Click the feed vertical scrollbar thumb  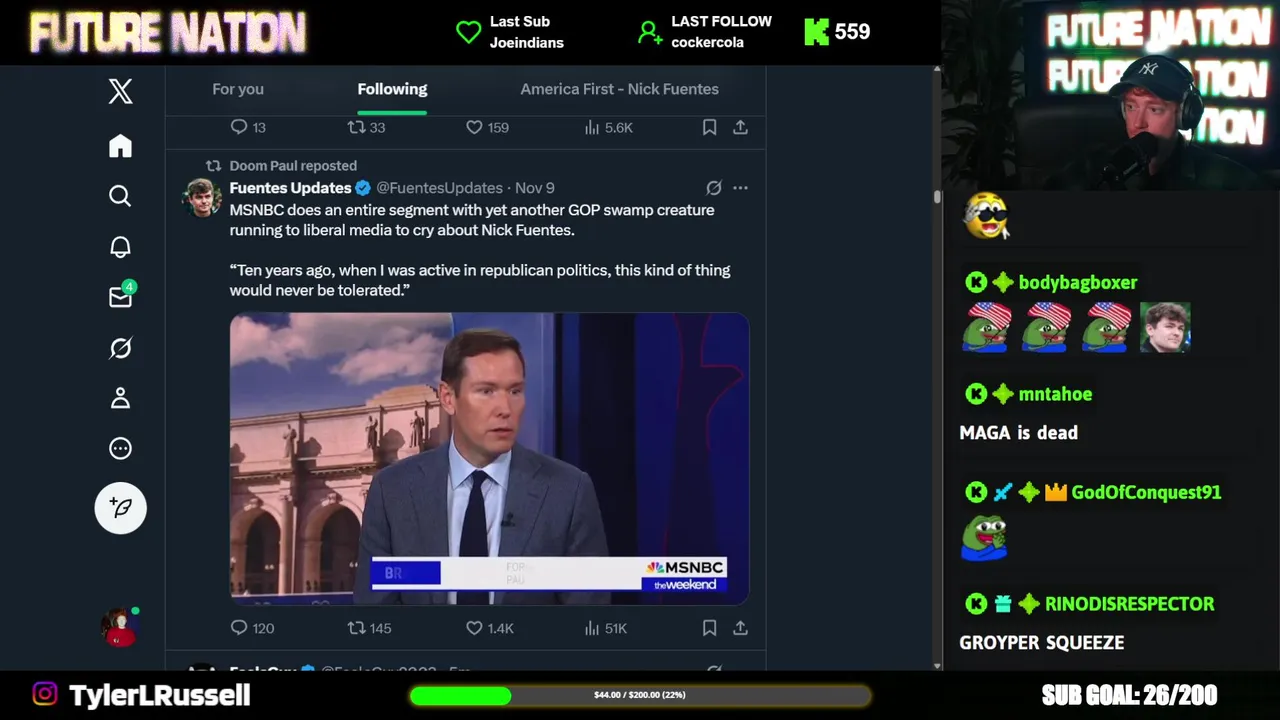(x=937, y=197)
